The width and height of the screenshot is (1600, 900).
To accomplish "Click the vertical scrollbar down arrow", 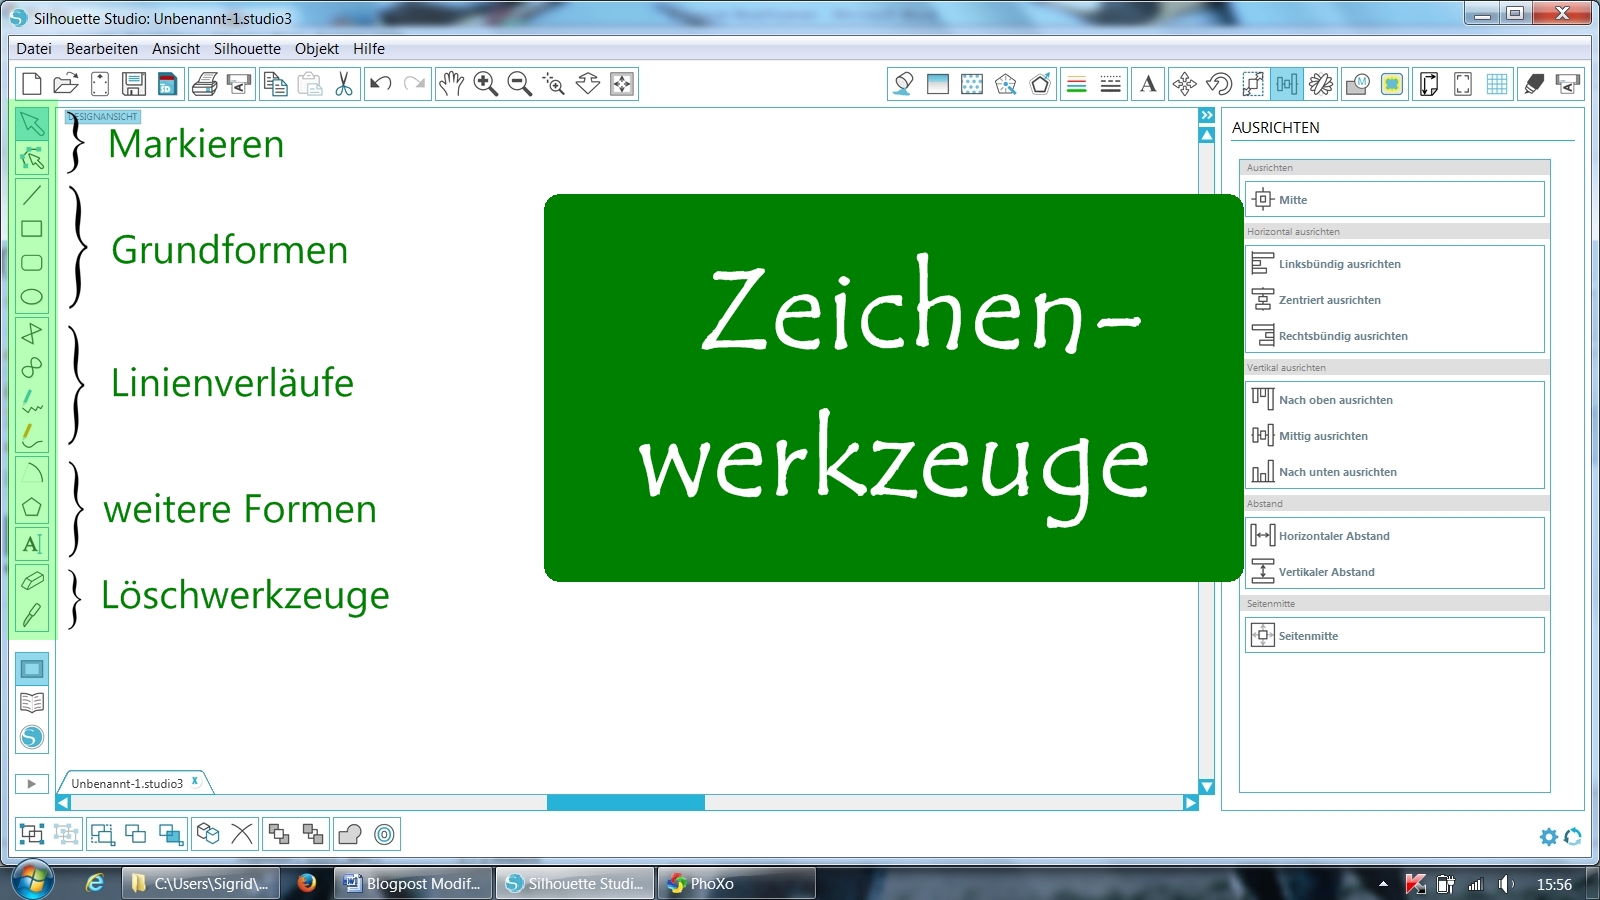I will click(1207, 787).
